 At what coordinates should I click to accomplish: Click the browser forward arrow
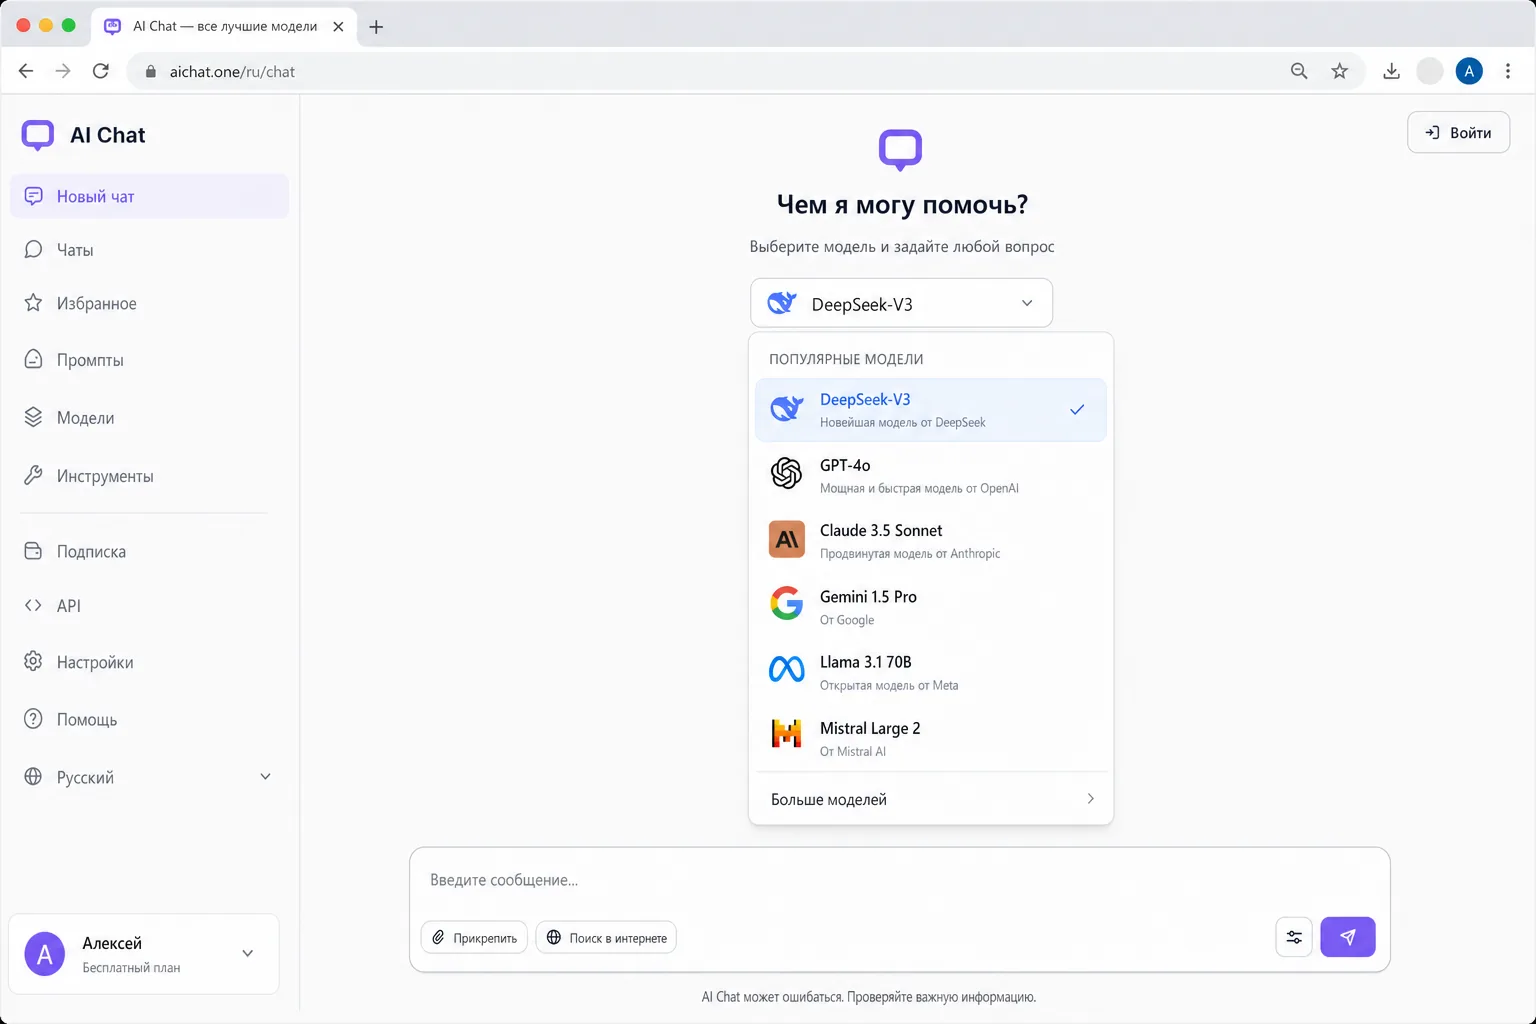[63, 71]
